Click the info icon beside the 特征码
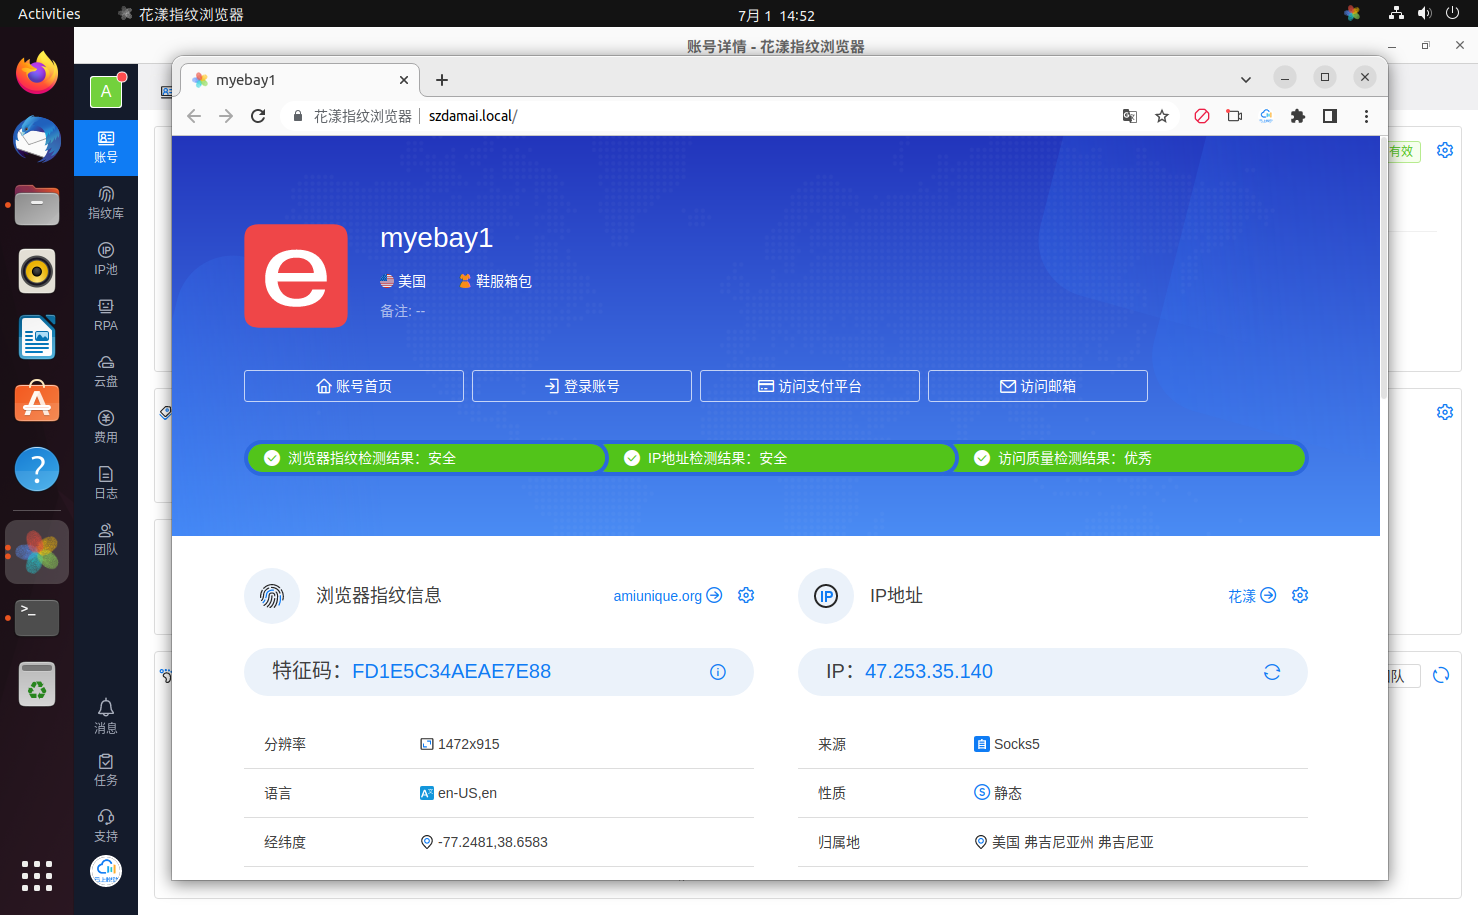The image size is (1478, 915). point(718,672)
